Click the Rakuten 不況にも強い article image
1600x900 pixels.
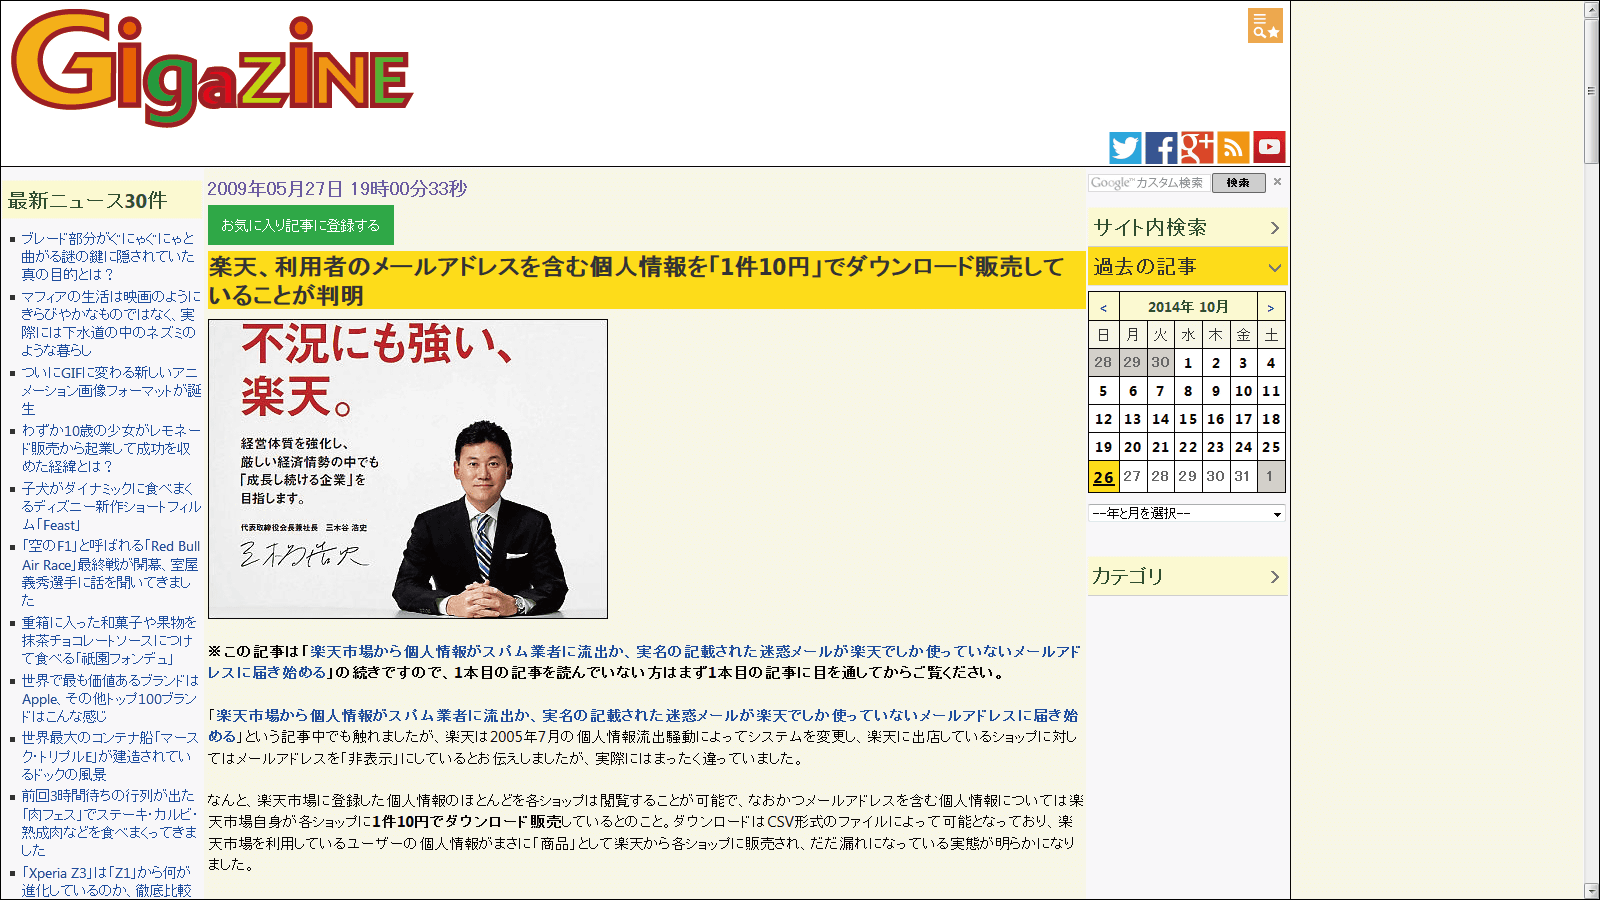[x=408, y=469]
